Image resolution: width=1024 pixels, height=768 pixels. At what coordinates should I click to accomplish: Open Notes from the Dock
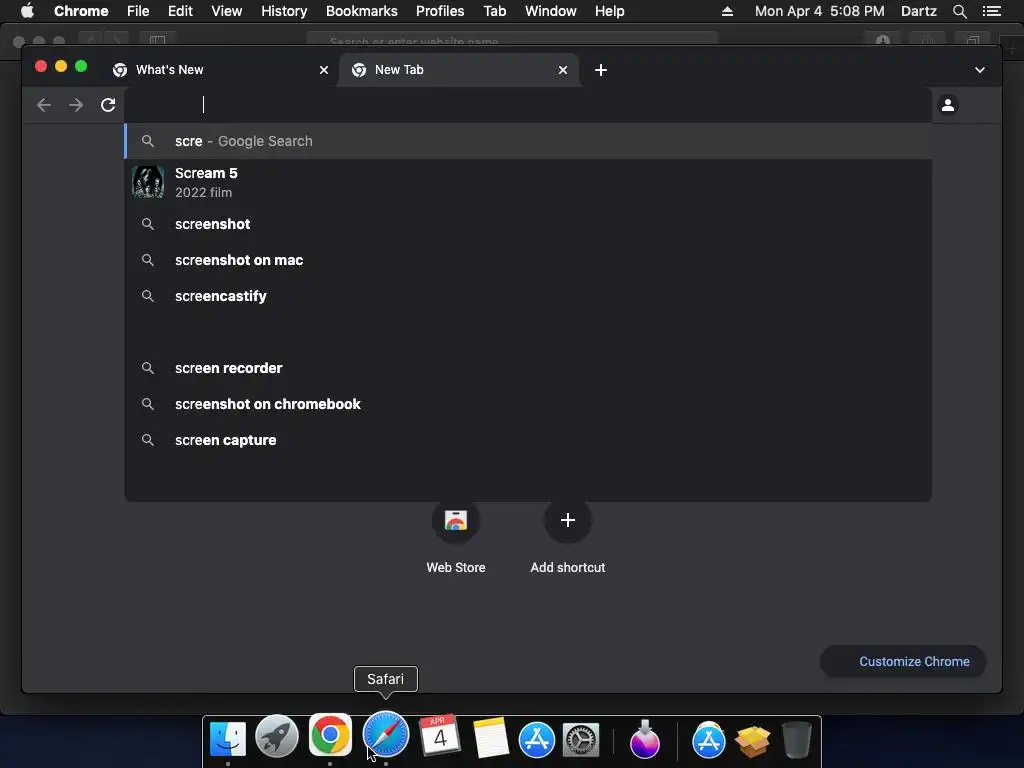point(490,737)
